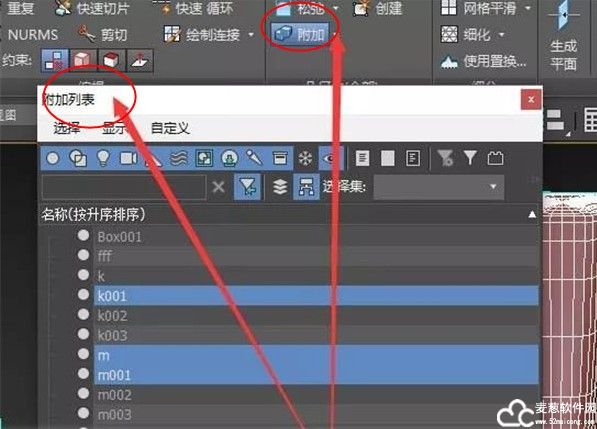Click the 生成平面 button
The width and height of the screenshot is (597, 429).
pyautogui.click(x=563, y=38)
